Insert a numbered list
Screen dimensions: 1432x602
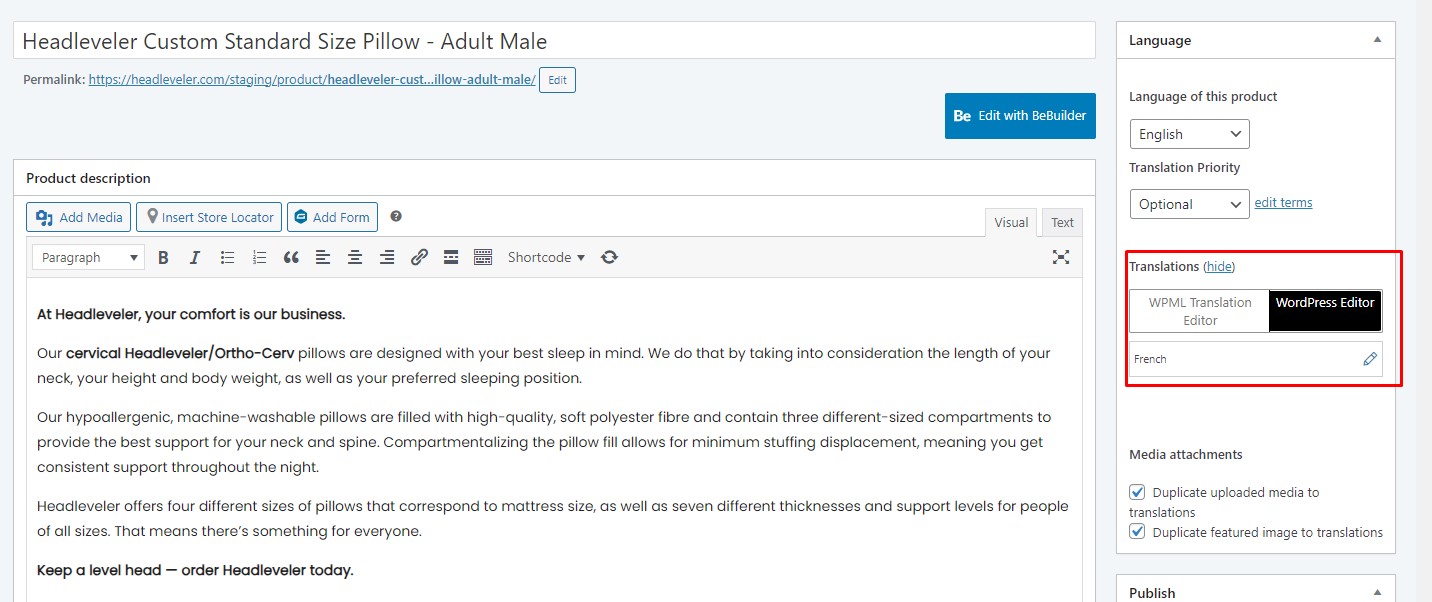point(259,257)
